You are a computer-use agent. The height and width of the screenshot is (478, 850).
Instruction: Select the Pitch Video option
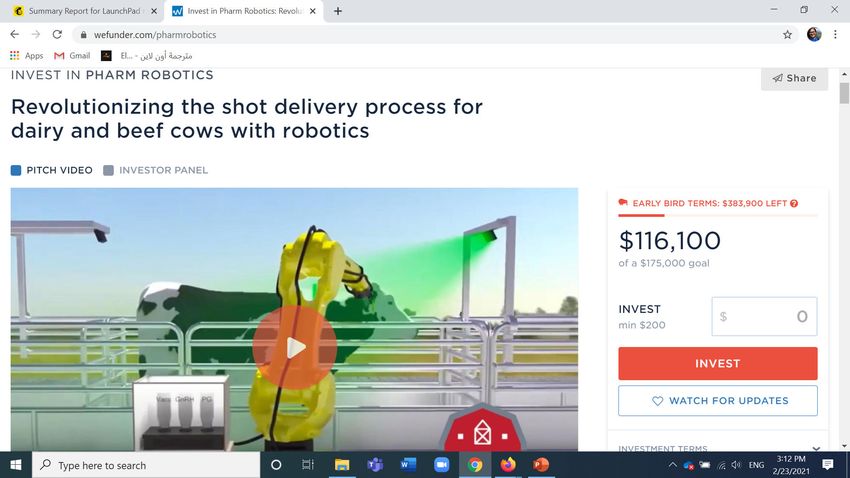58,170
